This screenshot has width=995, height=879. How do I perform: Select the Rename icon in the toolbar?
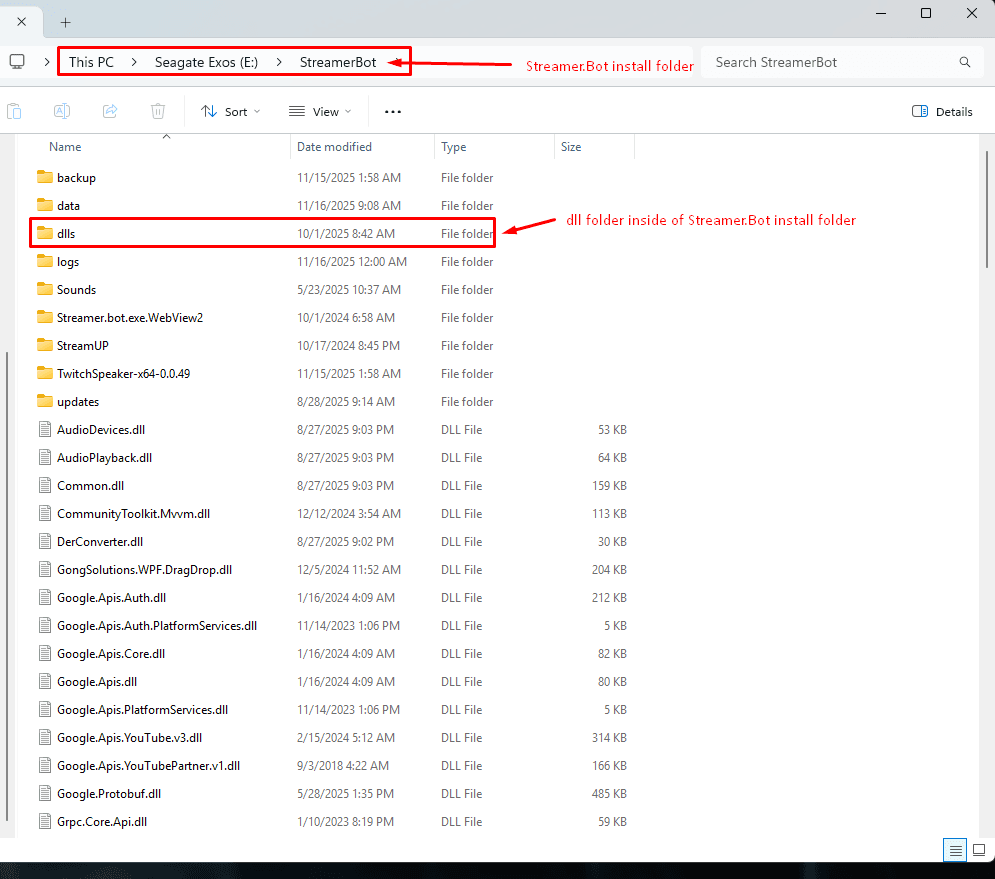62,111
